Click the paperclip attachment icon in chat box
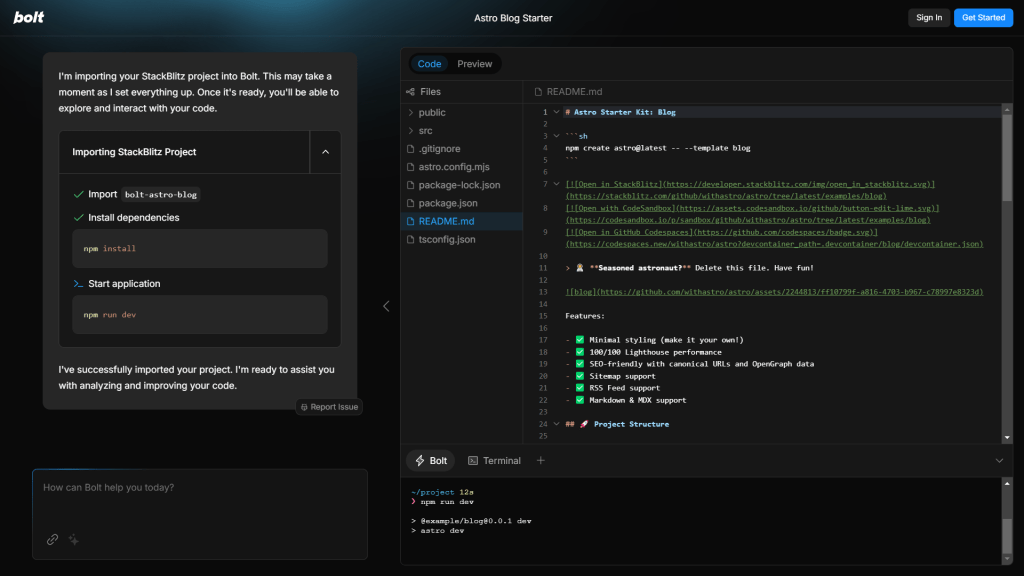The width and height of the screenshot is (1024, 576). tap(52, 539)
